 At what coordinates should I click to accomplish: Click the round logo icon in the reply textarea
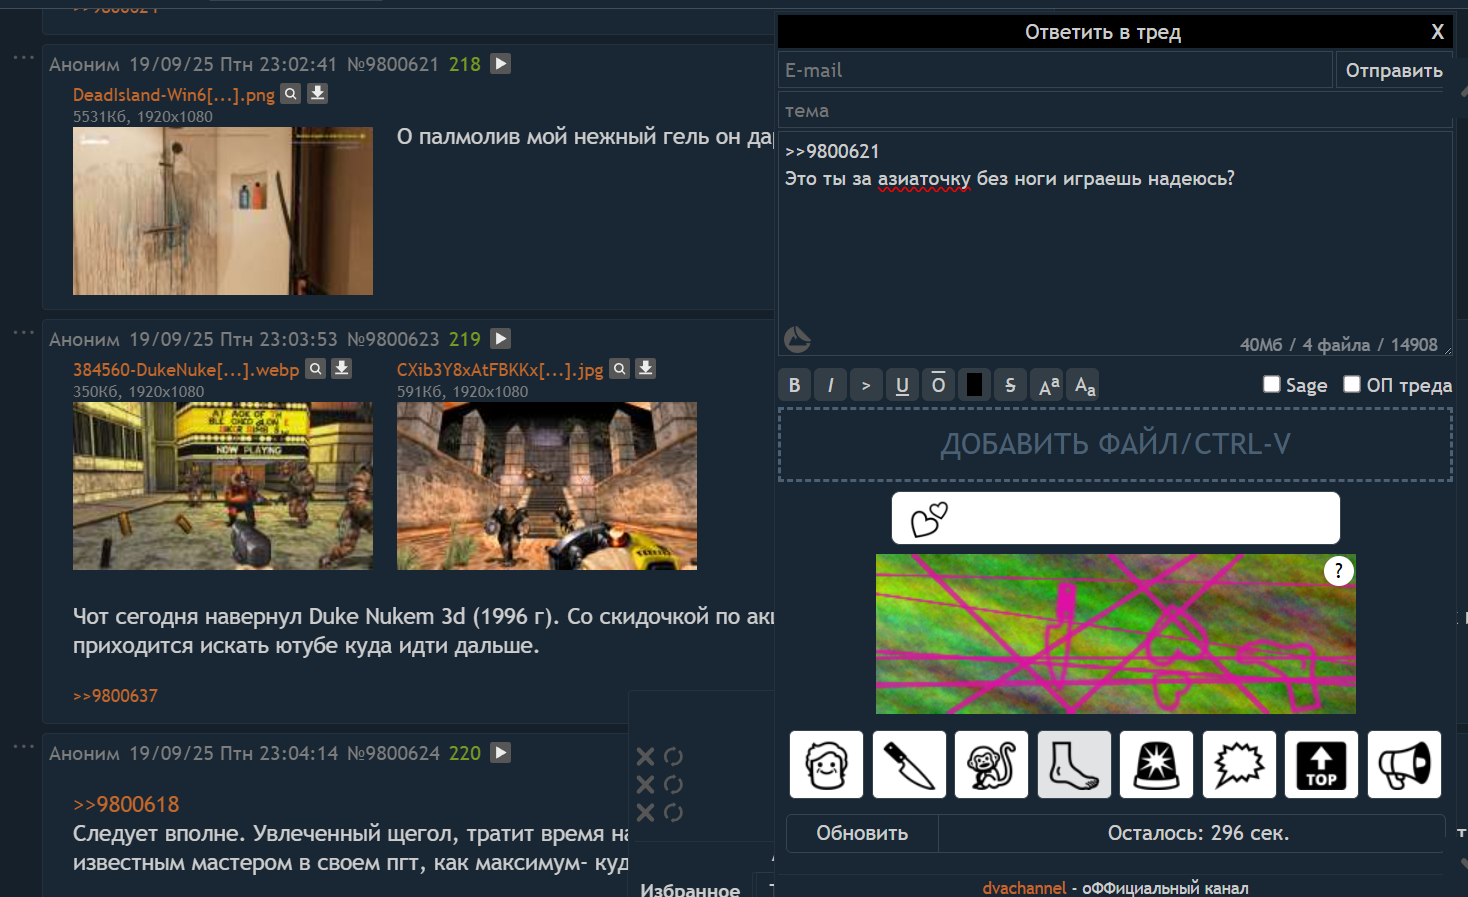pyautogui.click(x=797, y=340)
